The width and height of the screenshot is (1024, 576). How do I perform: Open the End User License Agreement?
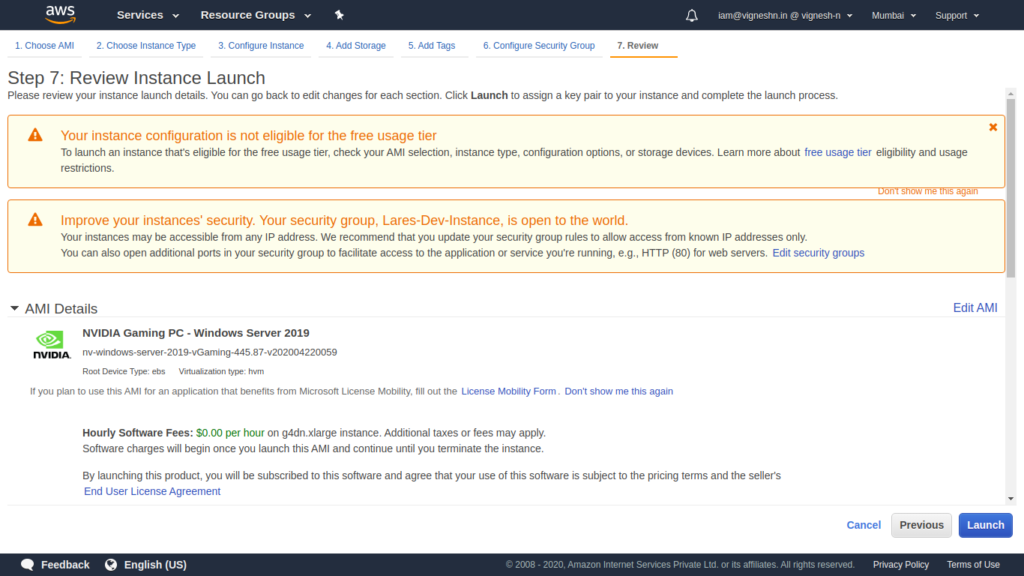click(x=152, y=491)
